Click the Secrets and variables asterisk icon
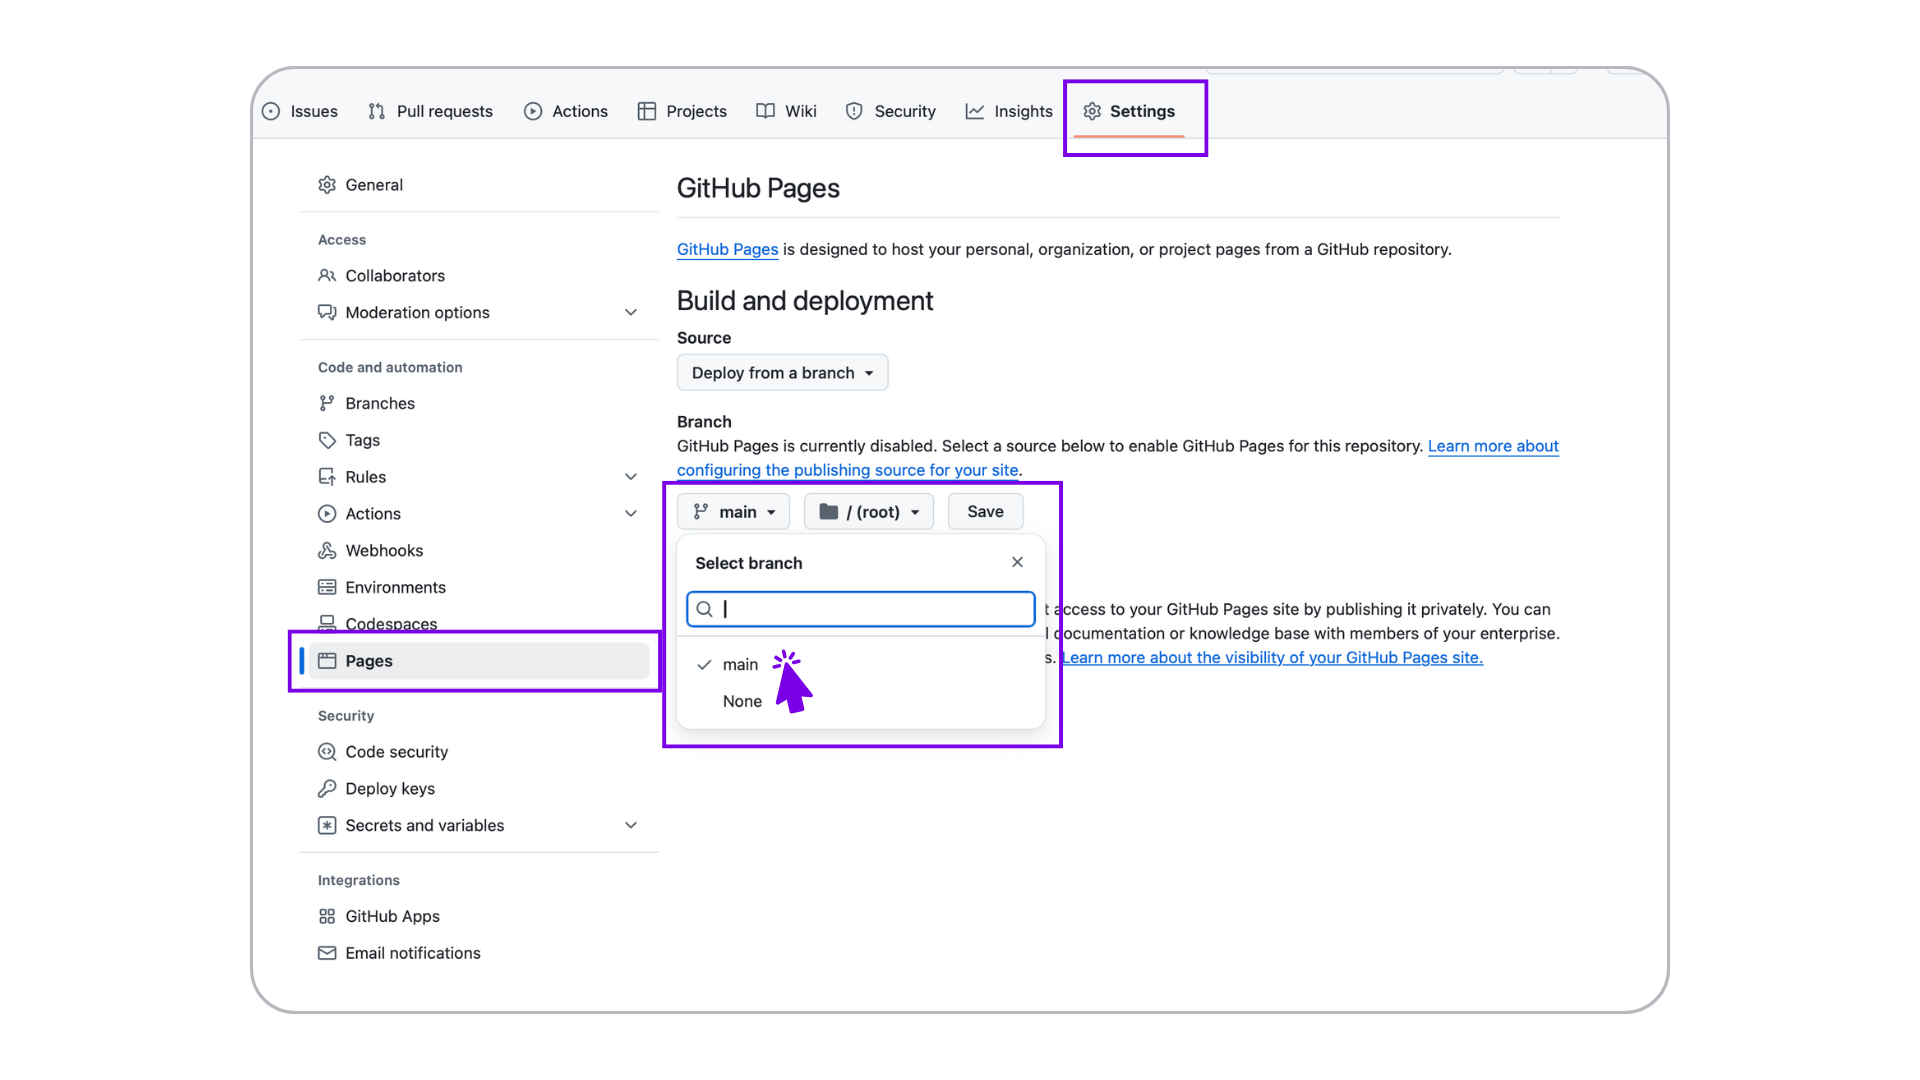Screen dimensions: 1920x1080 327,826
